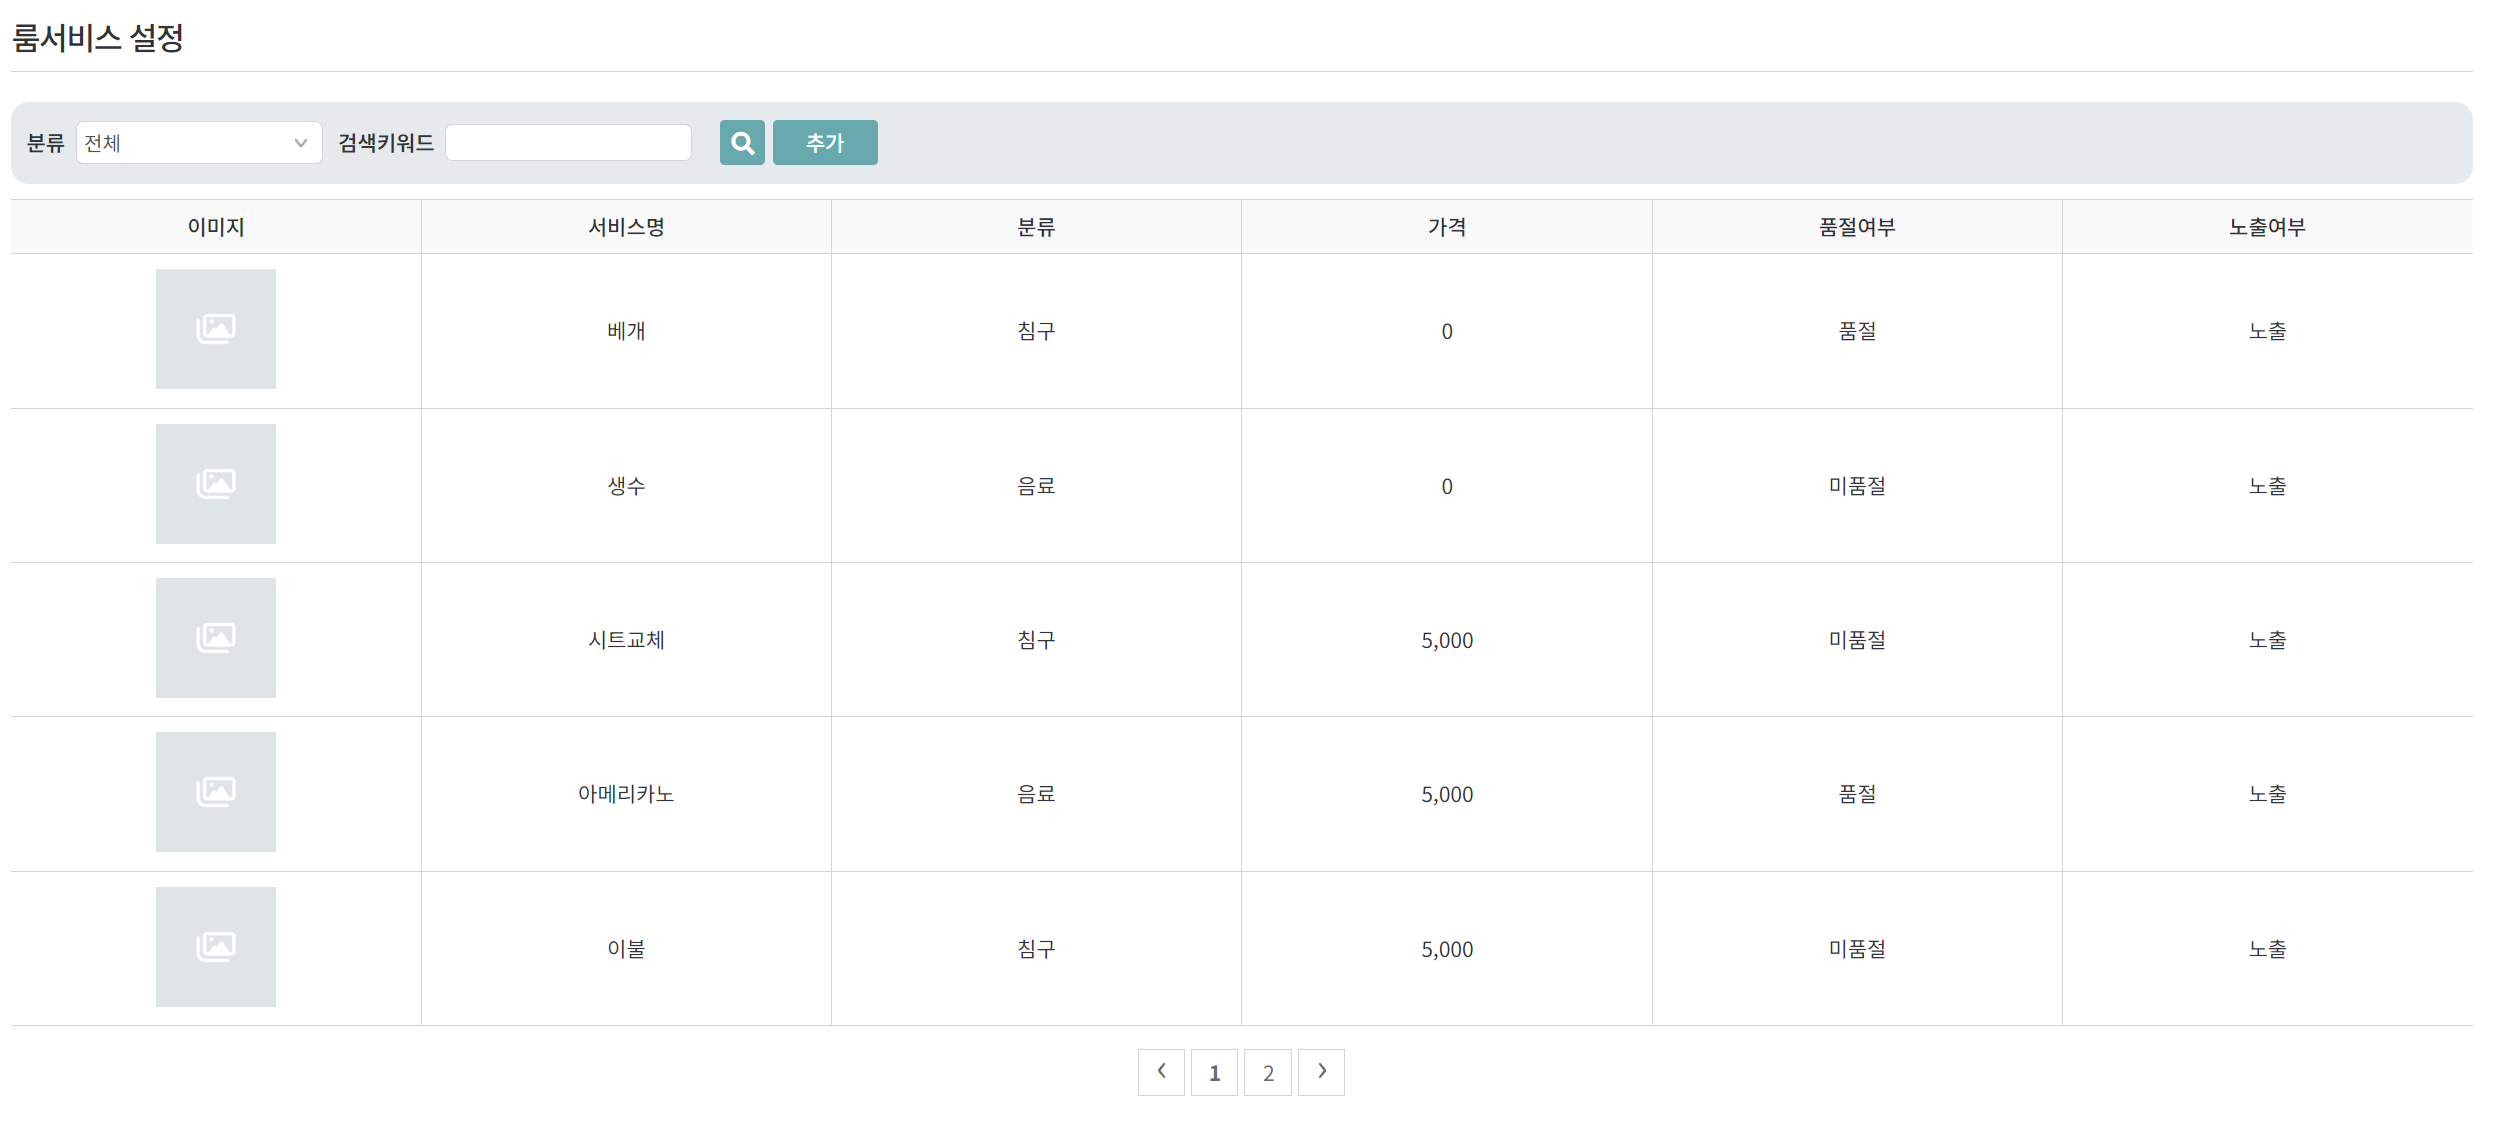Click the 시트교체 image placeholder icon
The width and height of the screenshot is (2494, 1126).
[216, 638]
